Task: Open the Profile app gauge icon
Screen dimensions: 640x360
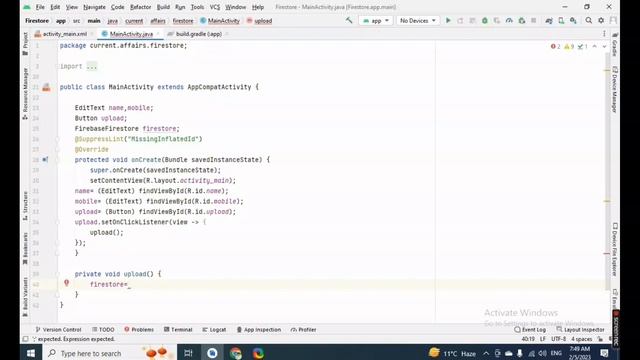Action: [x=509, y=20]
